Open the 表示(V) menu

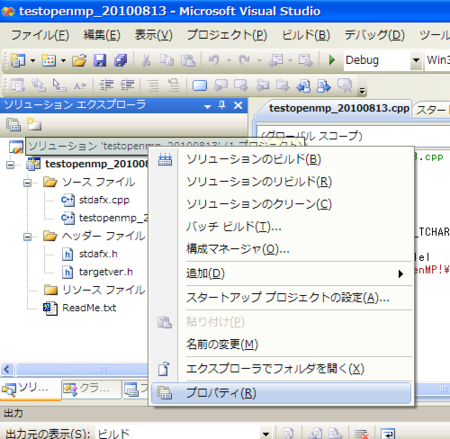[154, 35]
